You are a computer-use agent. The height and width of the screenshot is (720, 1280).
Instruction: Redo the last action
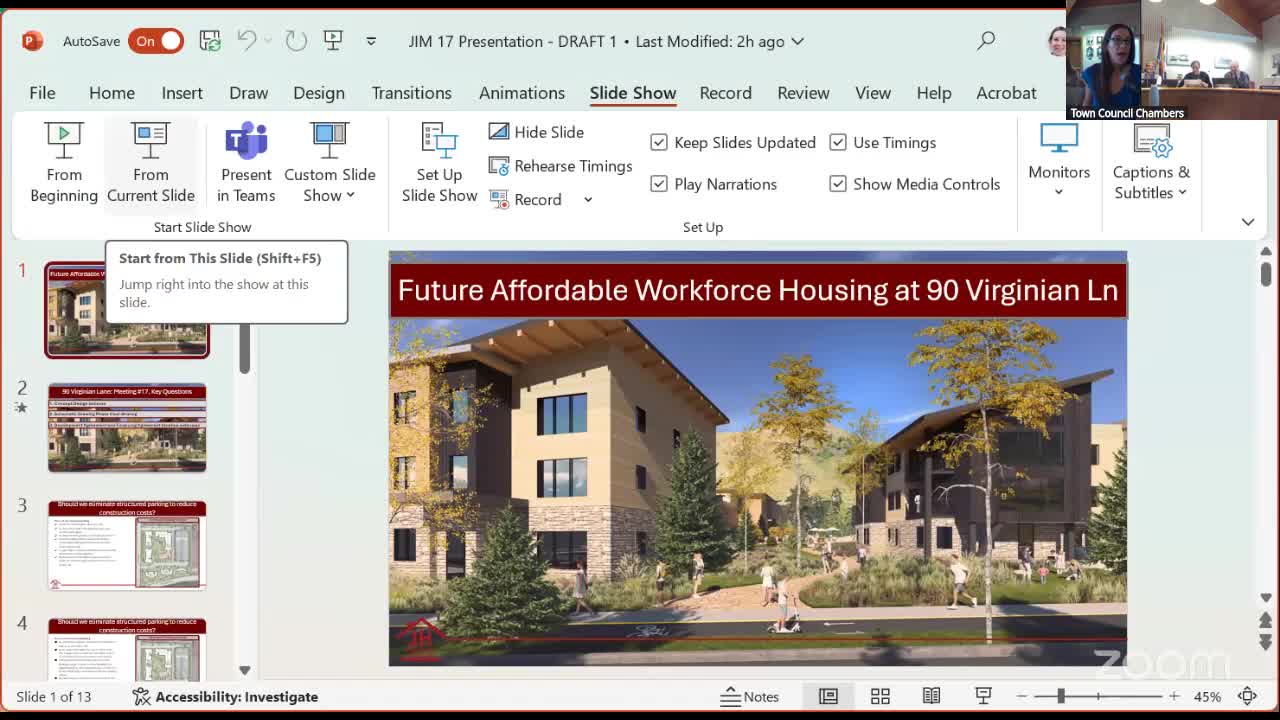coord(296,41)
